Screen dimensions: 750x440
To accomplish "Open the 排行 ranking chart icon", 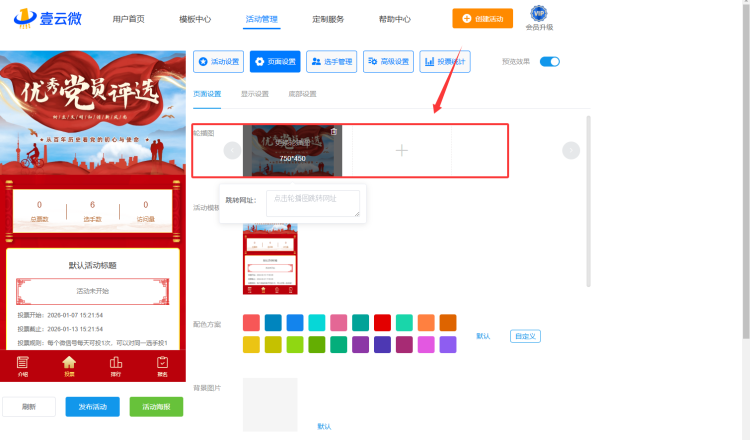I will [115, 364].
